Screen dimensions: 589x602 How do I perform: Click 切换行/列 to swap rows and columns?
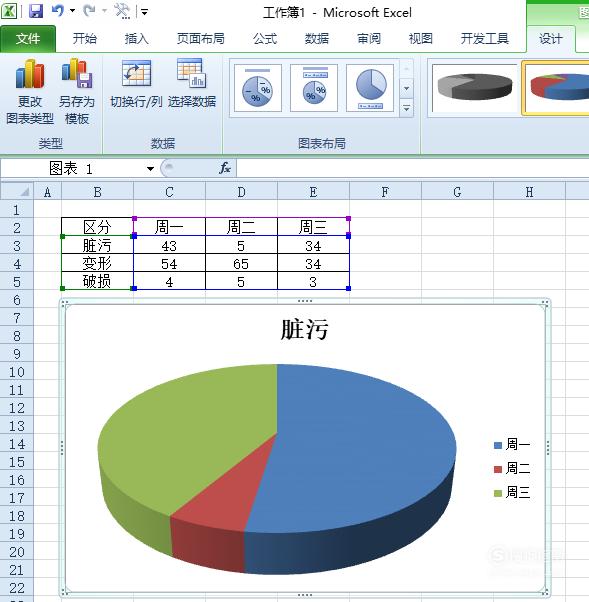pyautogui.click(x=136, y=84)
